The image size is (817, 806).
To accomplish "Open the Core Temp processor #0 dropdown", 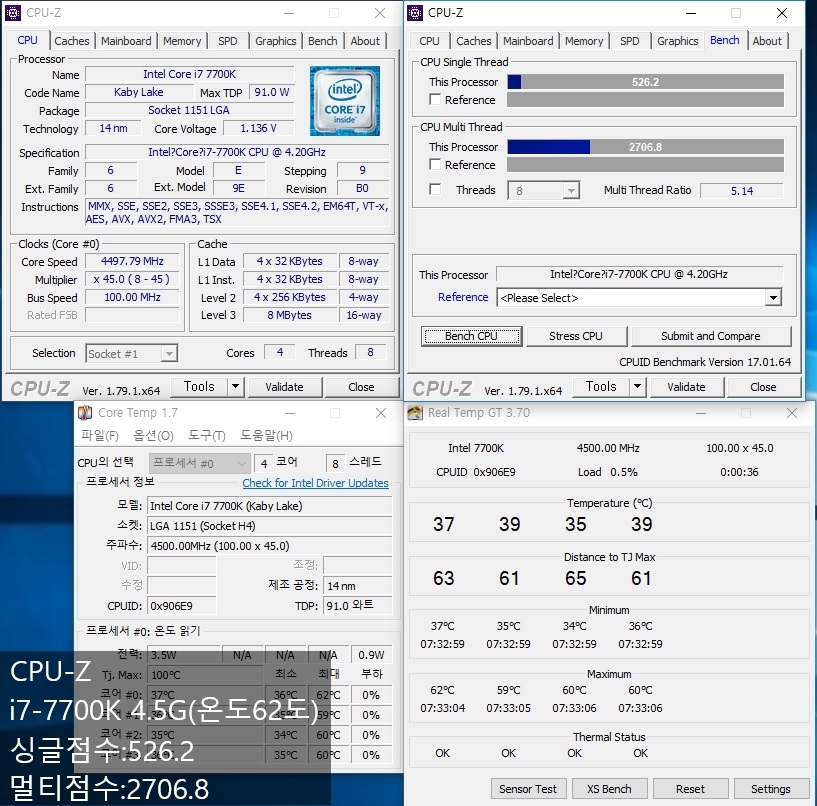I will [199, 463].
